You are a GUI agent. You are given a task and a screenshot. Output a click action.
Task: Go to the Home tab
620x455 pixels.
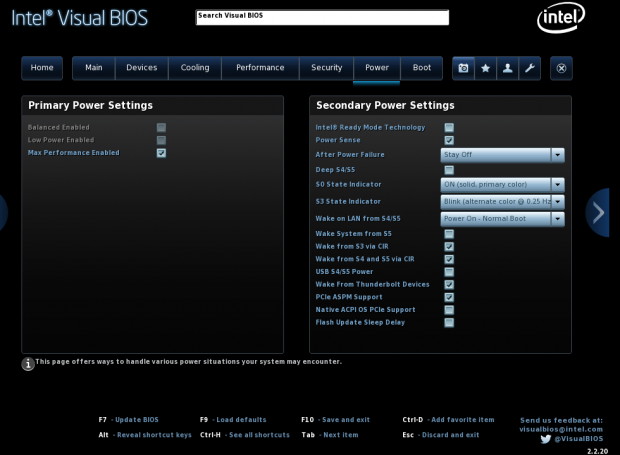click(x=42, y=68)
